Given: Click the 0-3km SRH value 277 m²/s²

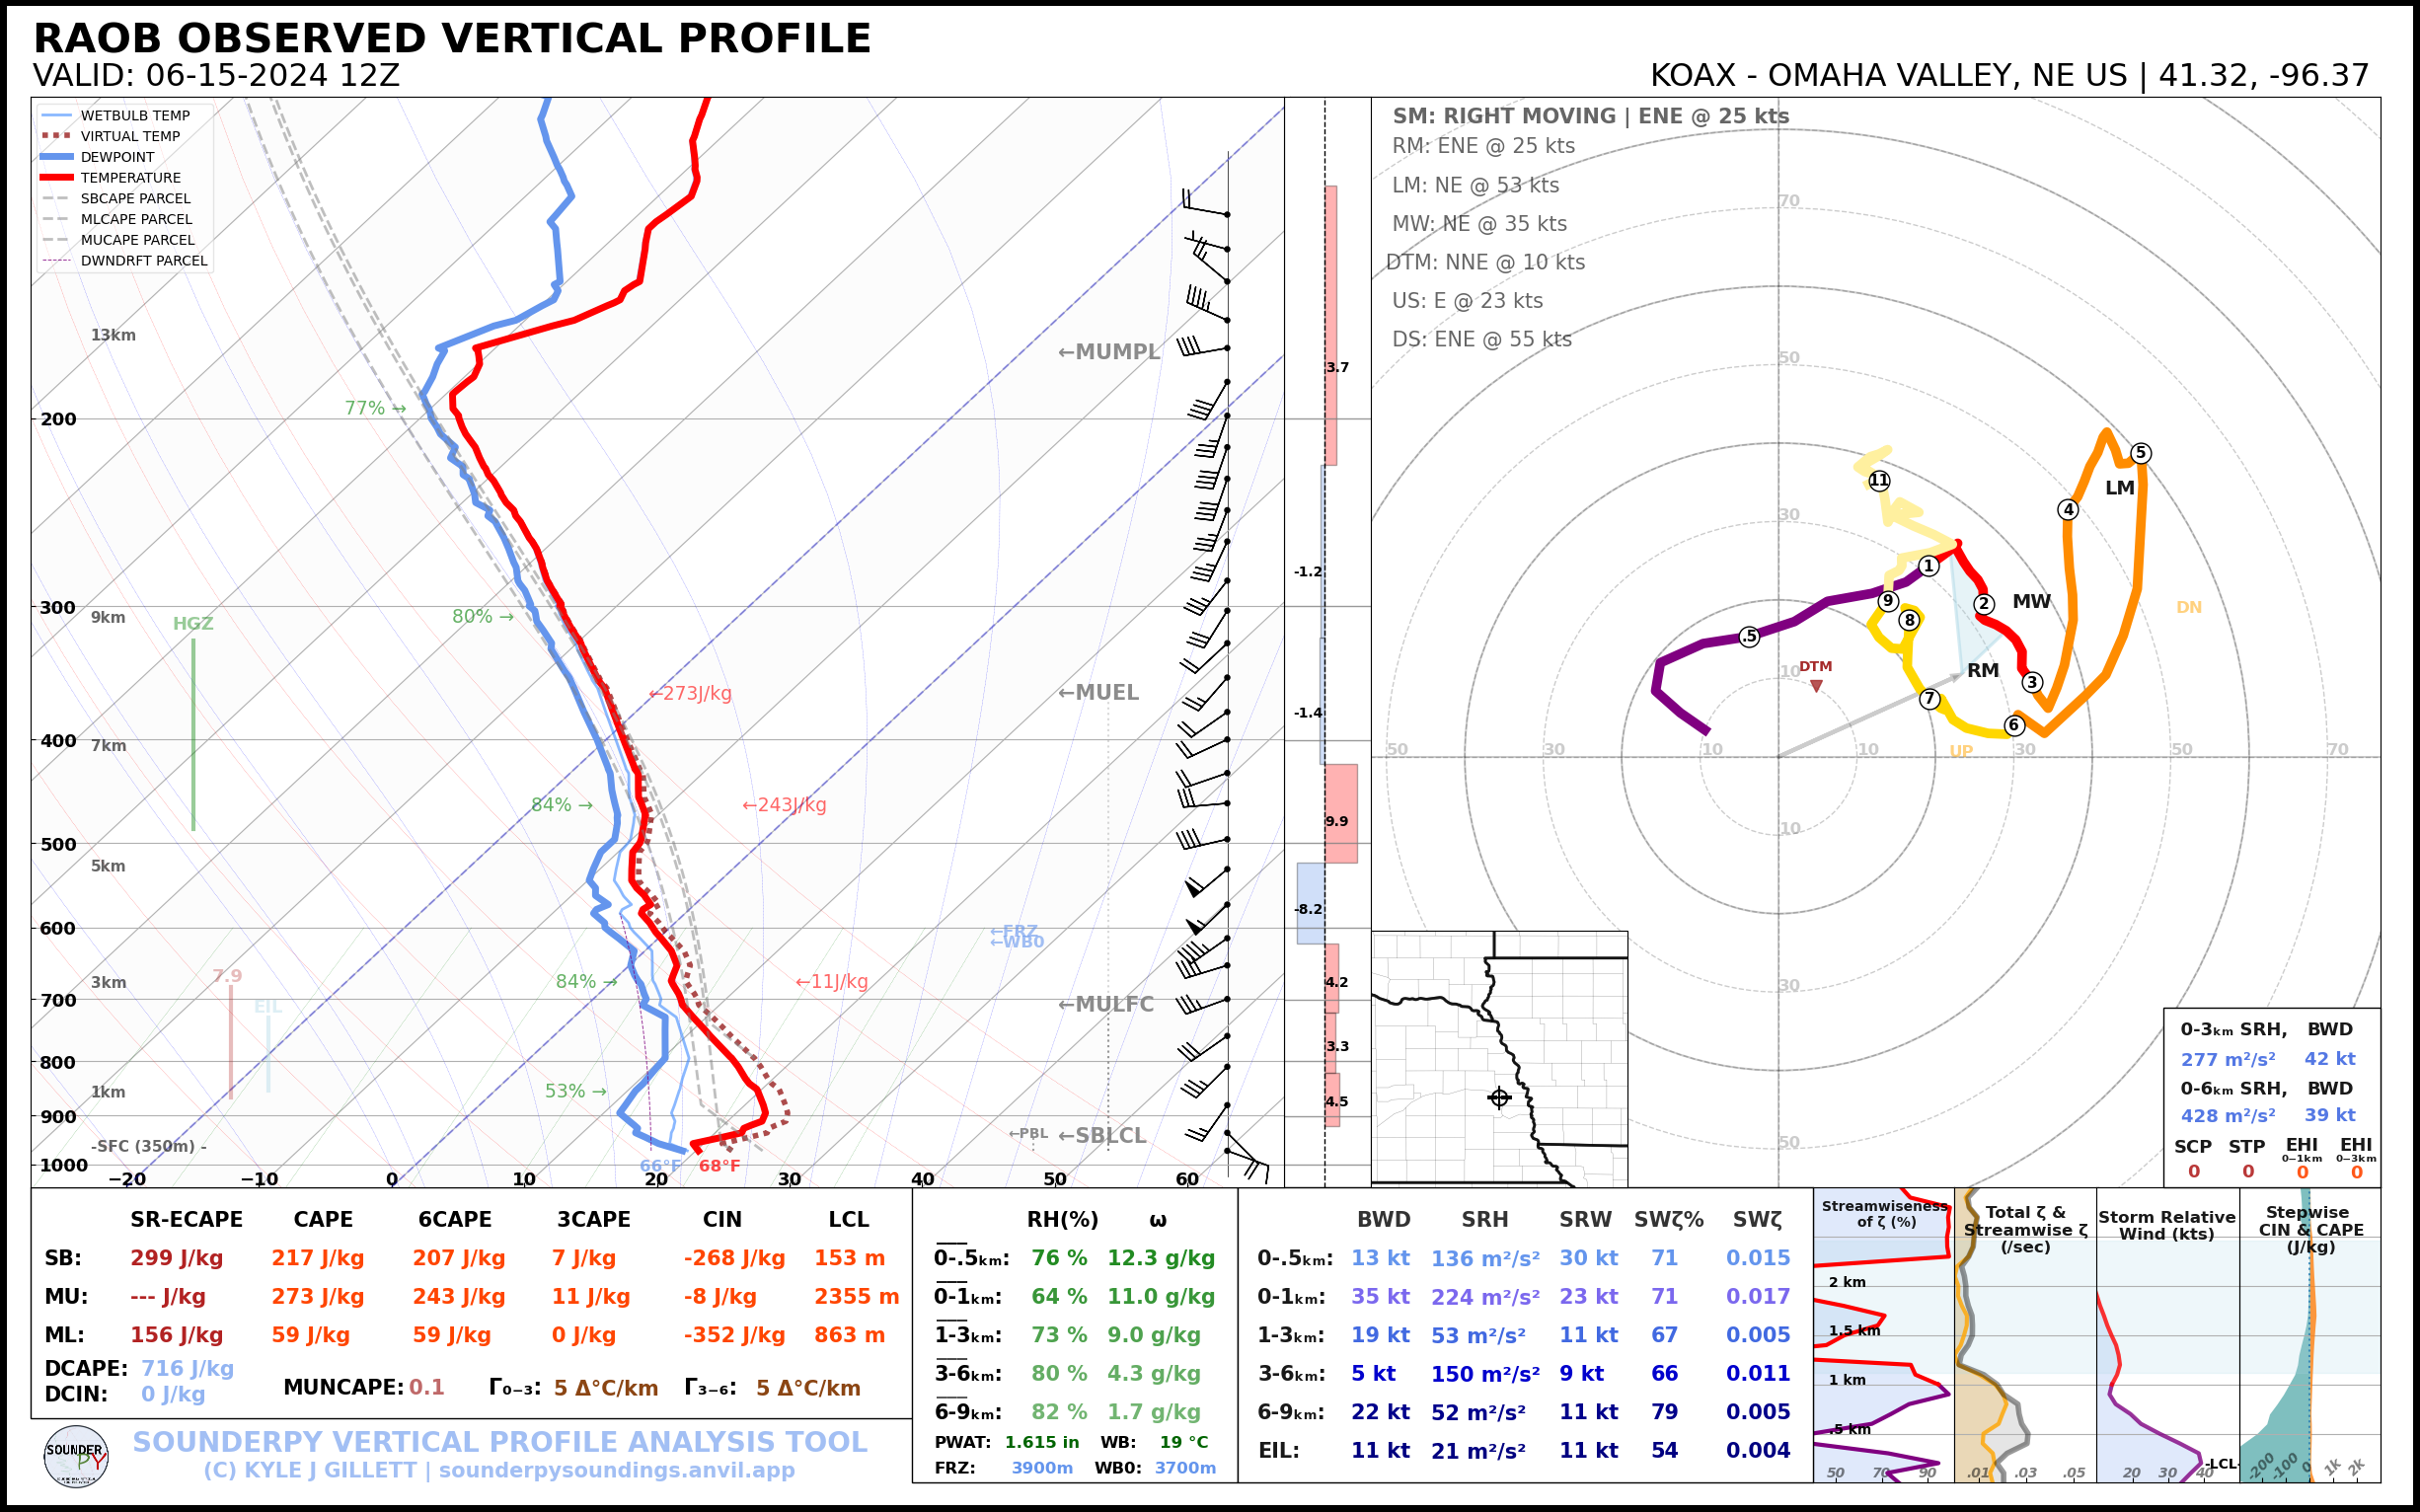Looking at the screenshot, I should click(x=2227, y=1059).
